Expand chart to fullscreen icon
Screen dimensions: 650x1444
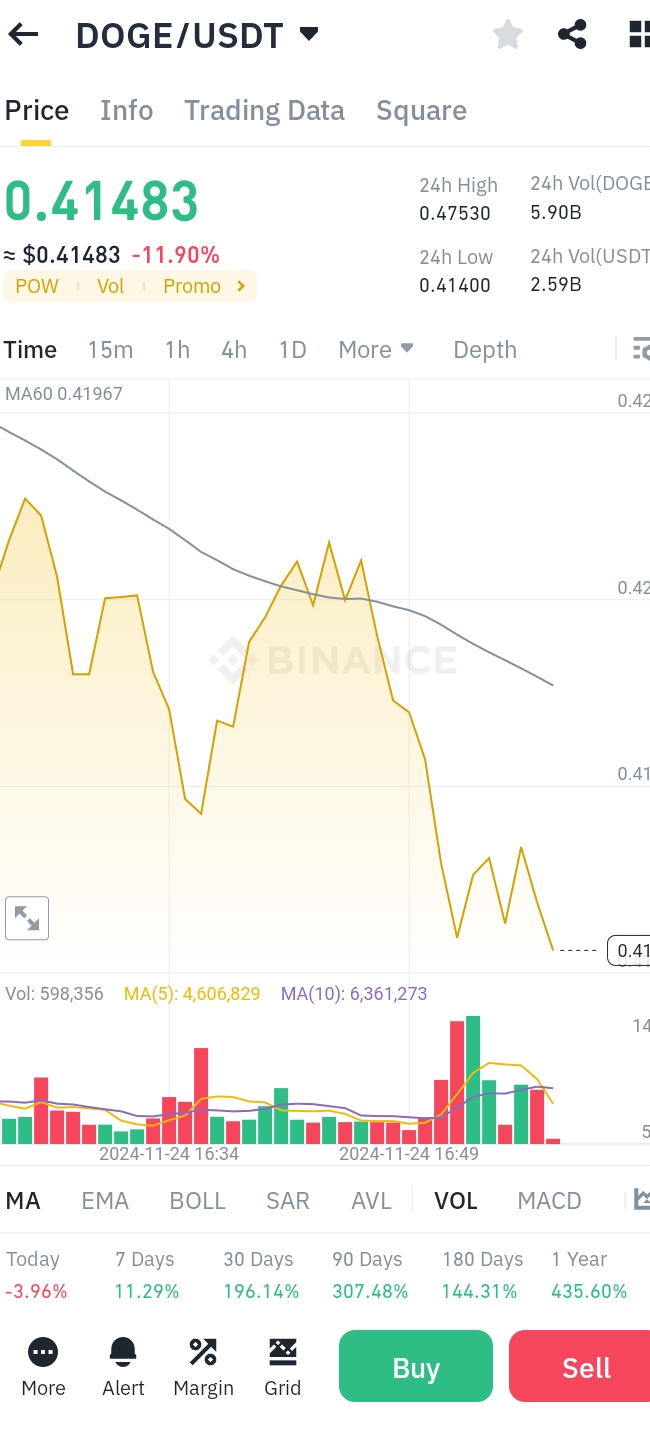point(27,918)
